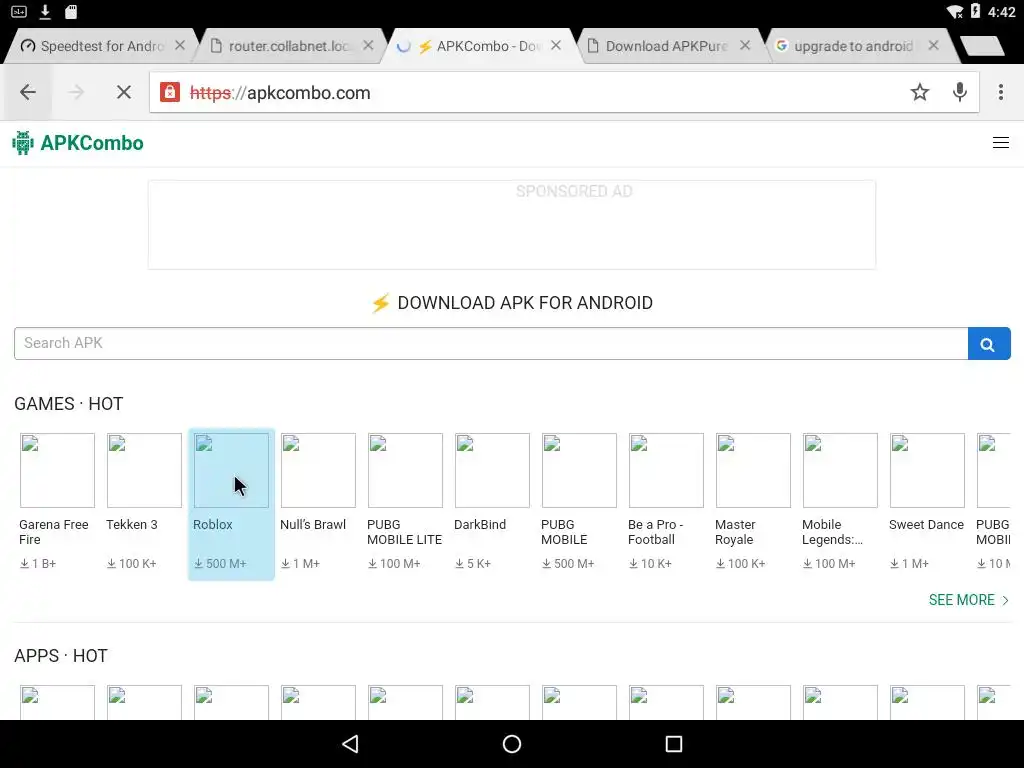Viewport: 1024px width, 768px height.
Task: Click the APKCombo site title link
Action: [x=92, y=143]
